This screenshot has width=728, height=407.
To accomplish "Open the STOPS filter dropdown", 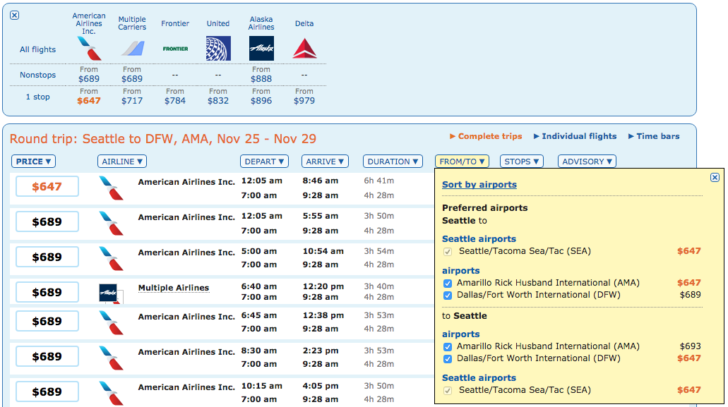I will (522, 162).
